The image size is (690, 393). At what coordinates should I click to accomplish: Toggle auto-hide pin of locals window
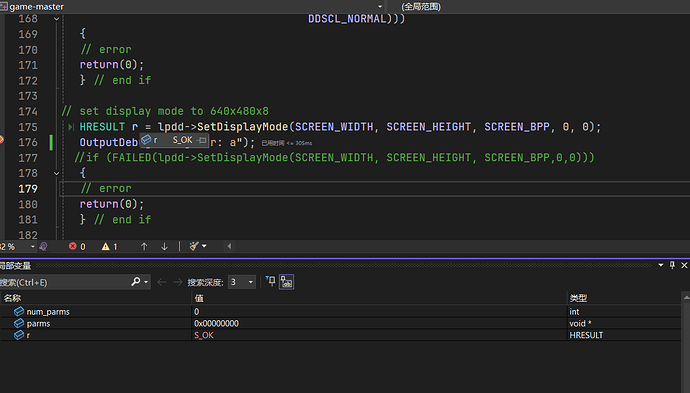pos(672,265)
